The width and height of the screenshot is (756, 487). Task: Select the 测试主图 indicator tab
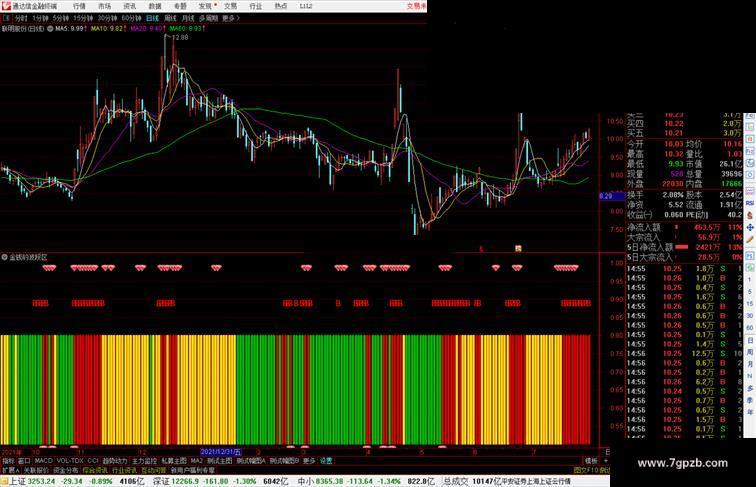point(219,461)
